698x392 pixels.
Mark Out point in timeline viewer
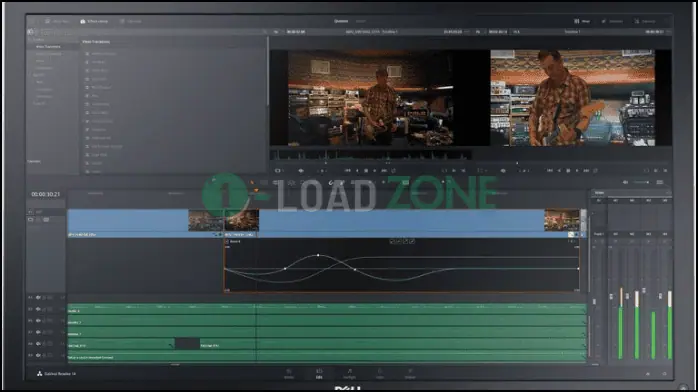click(665, 170)
